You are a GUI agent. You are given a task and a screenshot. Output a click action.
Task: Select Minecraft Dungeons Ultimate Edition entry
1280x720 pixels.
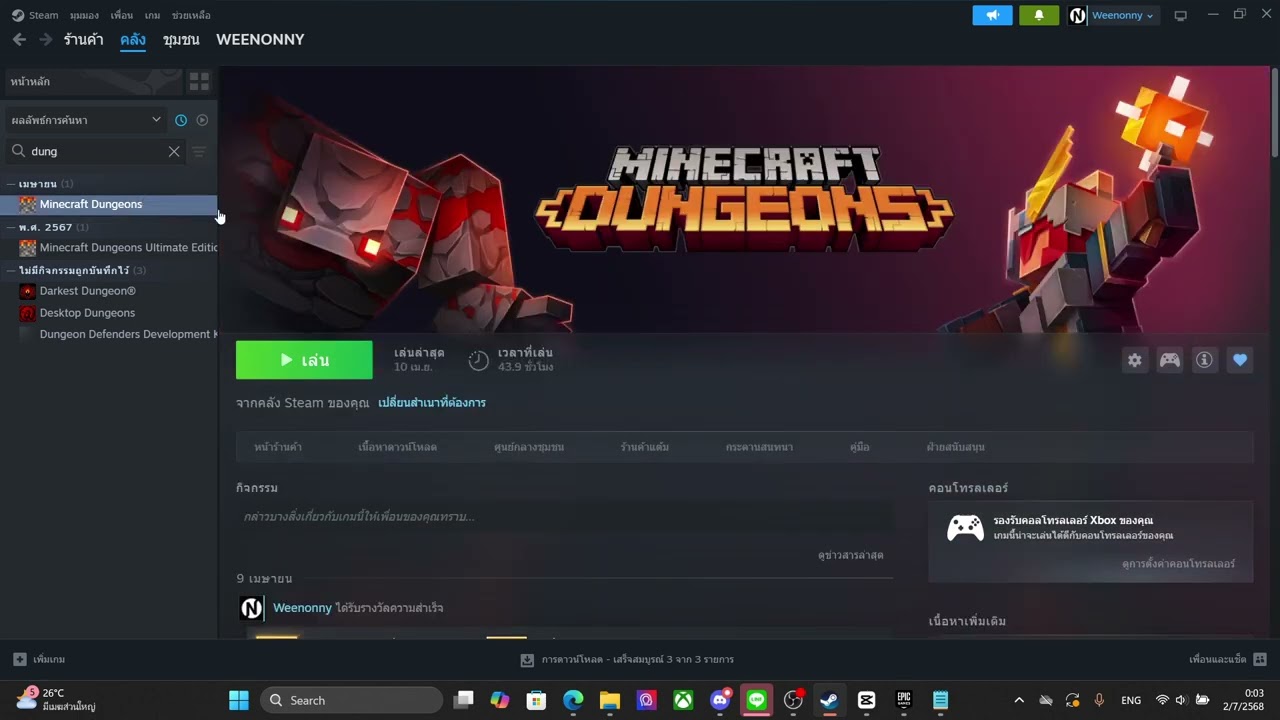[109, 248]
